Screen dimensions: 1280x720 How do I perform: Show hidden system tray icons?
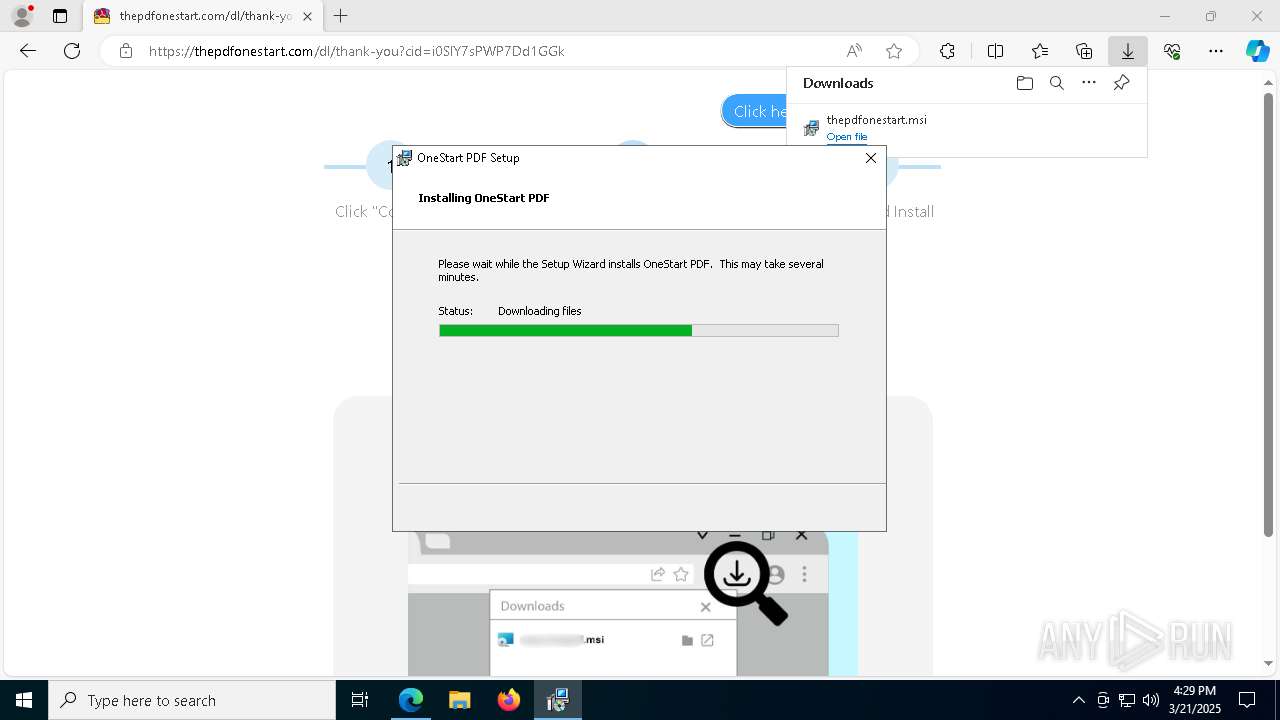tap(1078, 700)
